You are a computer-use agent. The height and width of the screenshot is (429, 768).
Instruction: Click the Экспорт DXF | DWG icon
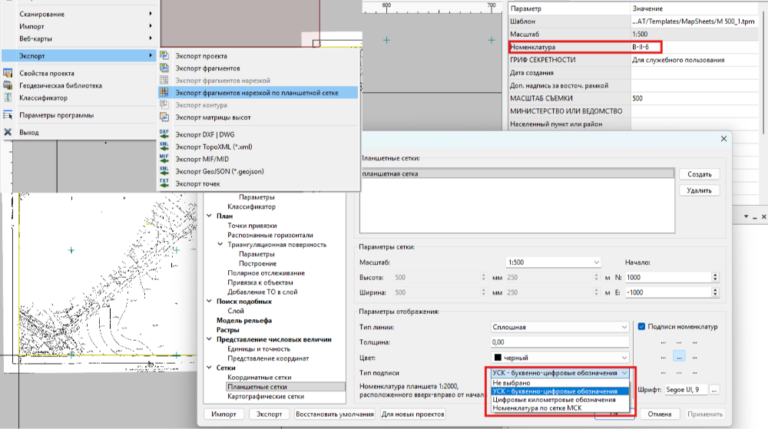pos(165,134)
